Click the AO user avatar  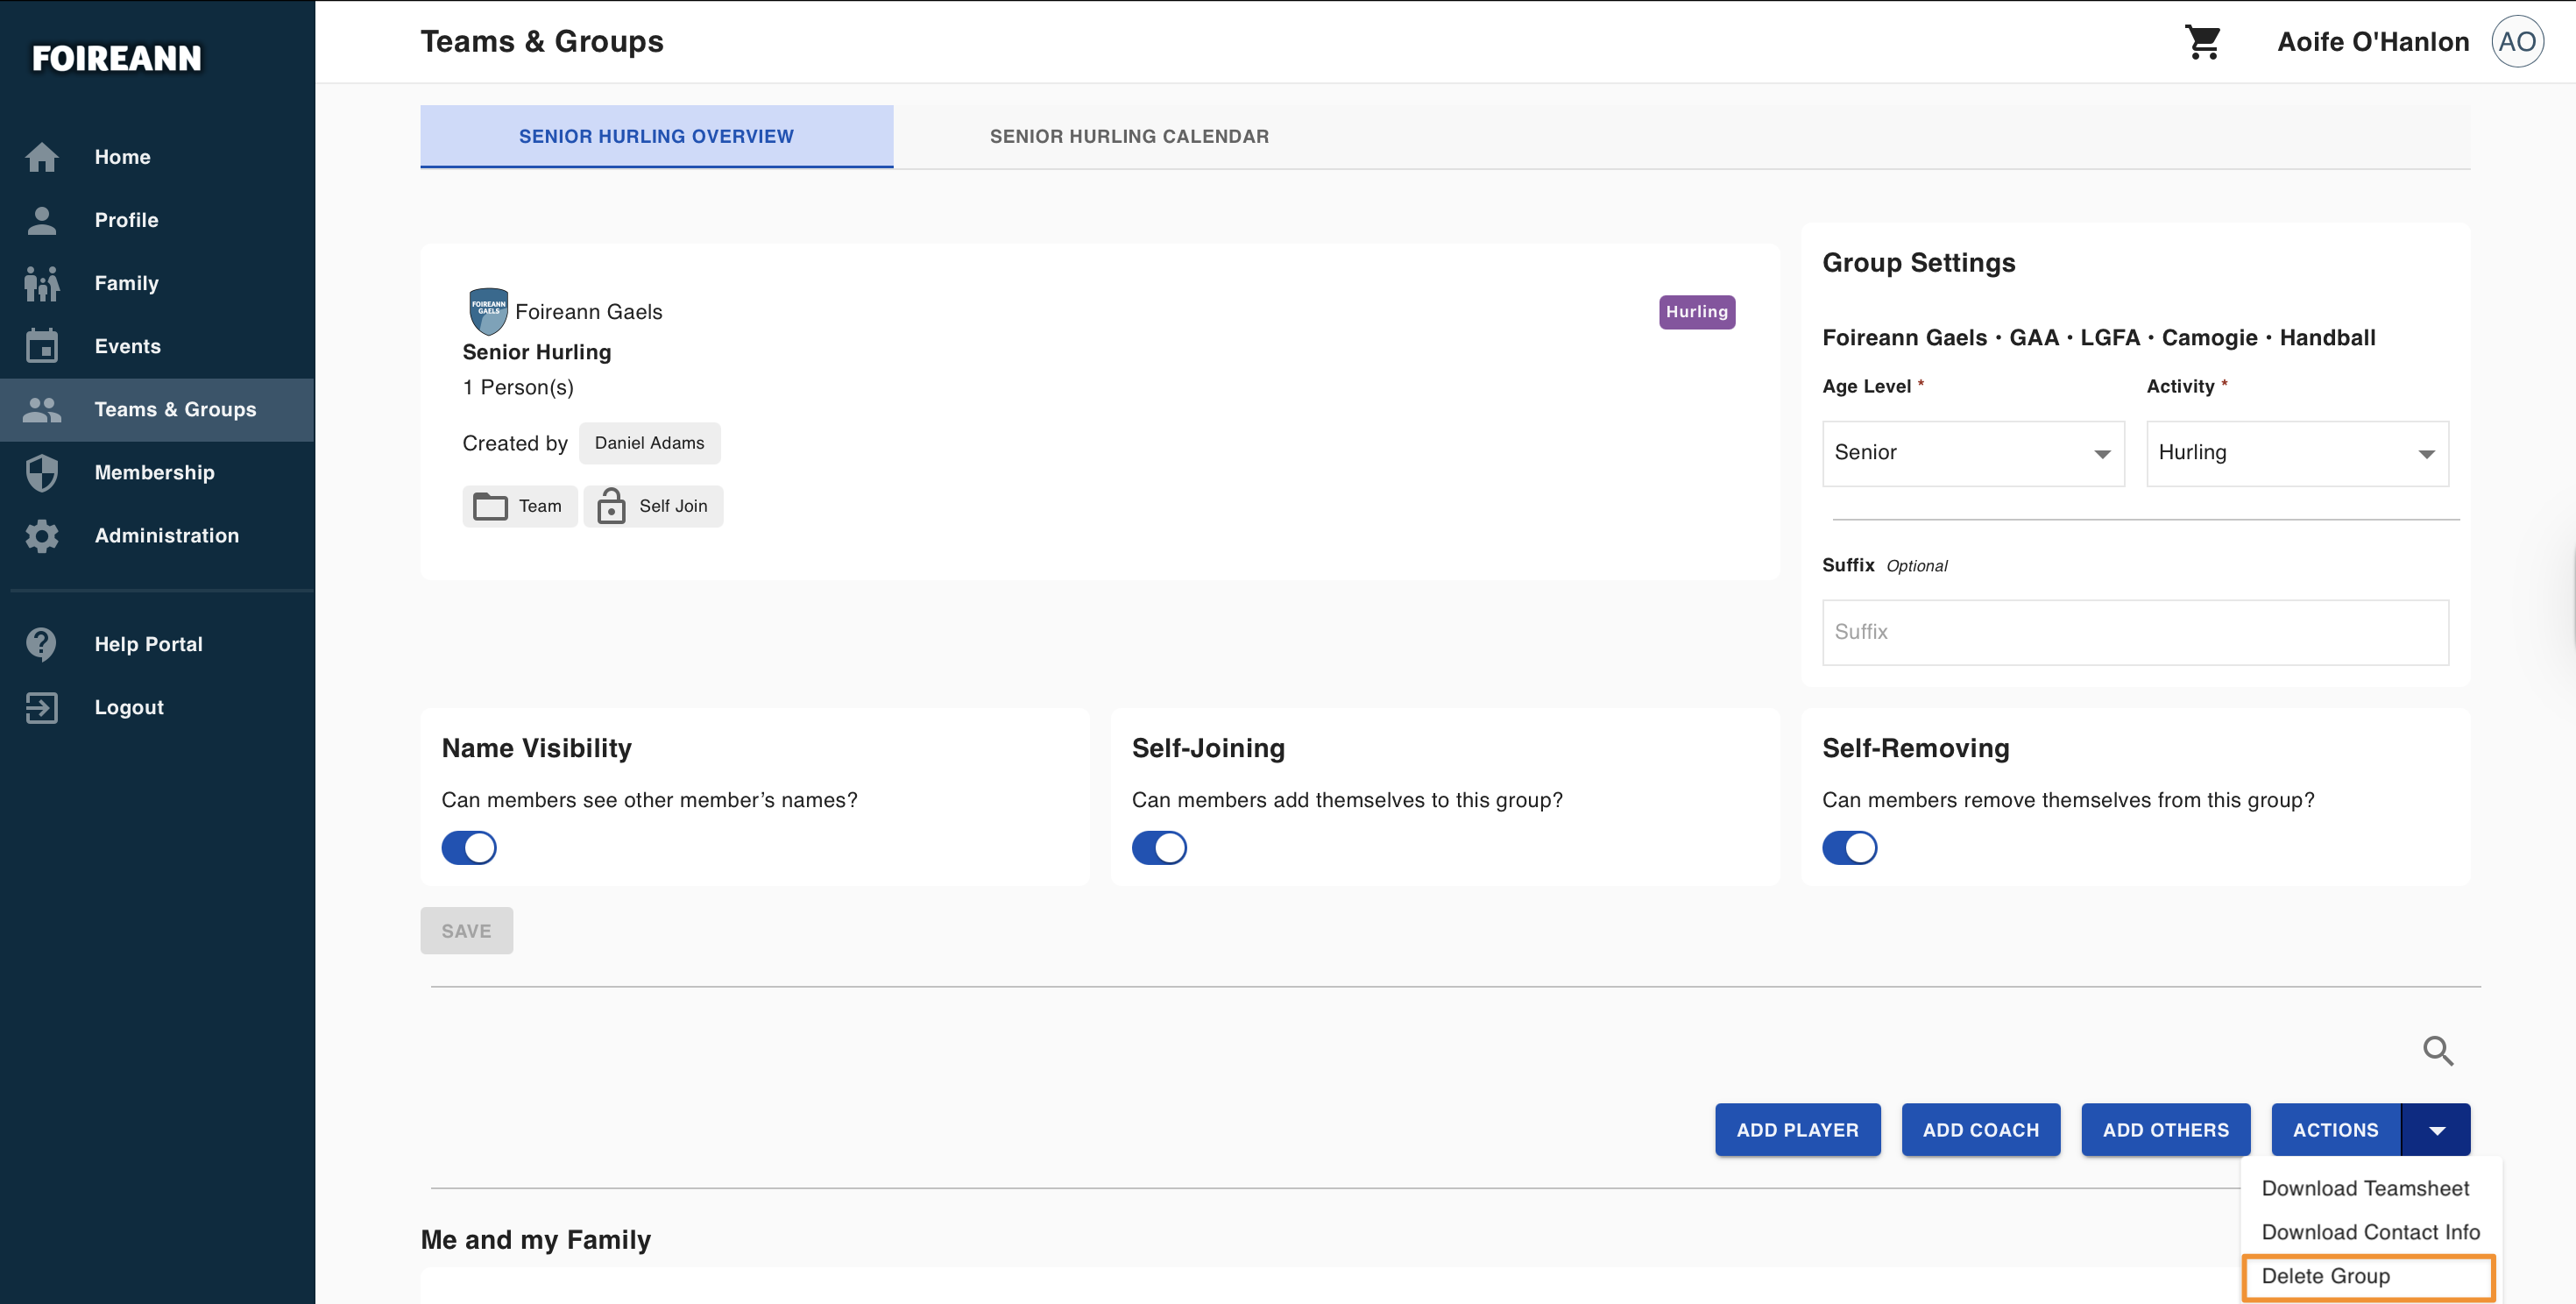[x=2517, y=42]
